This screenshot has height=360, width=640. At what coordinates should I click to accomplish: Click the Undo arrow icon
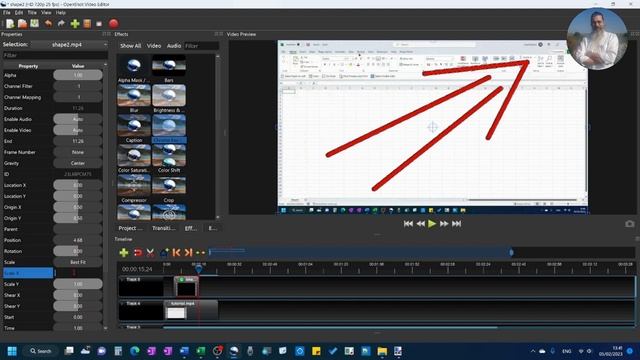click(x=49, y=24)
